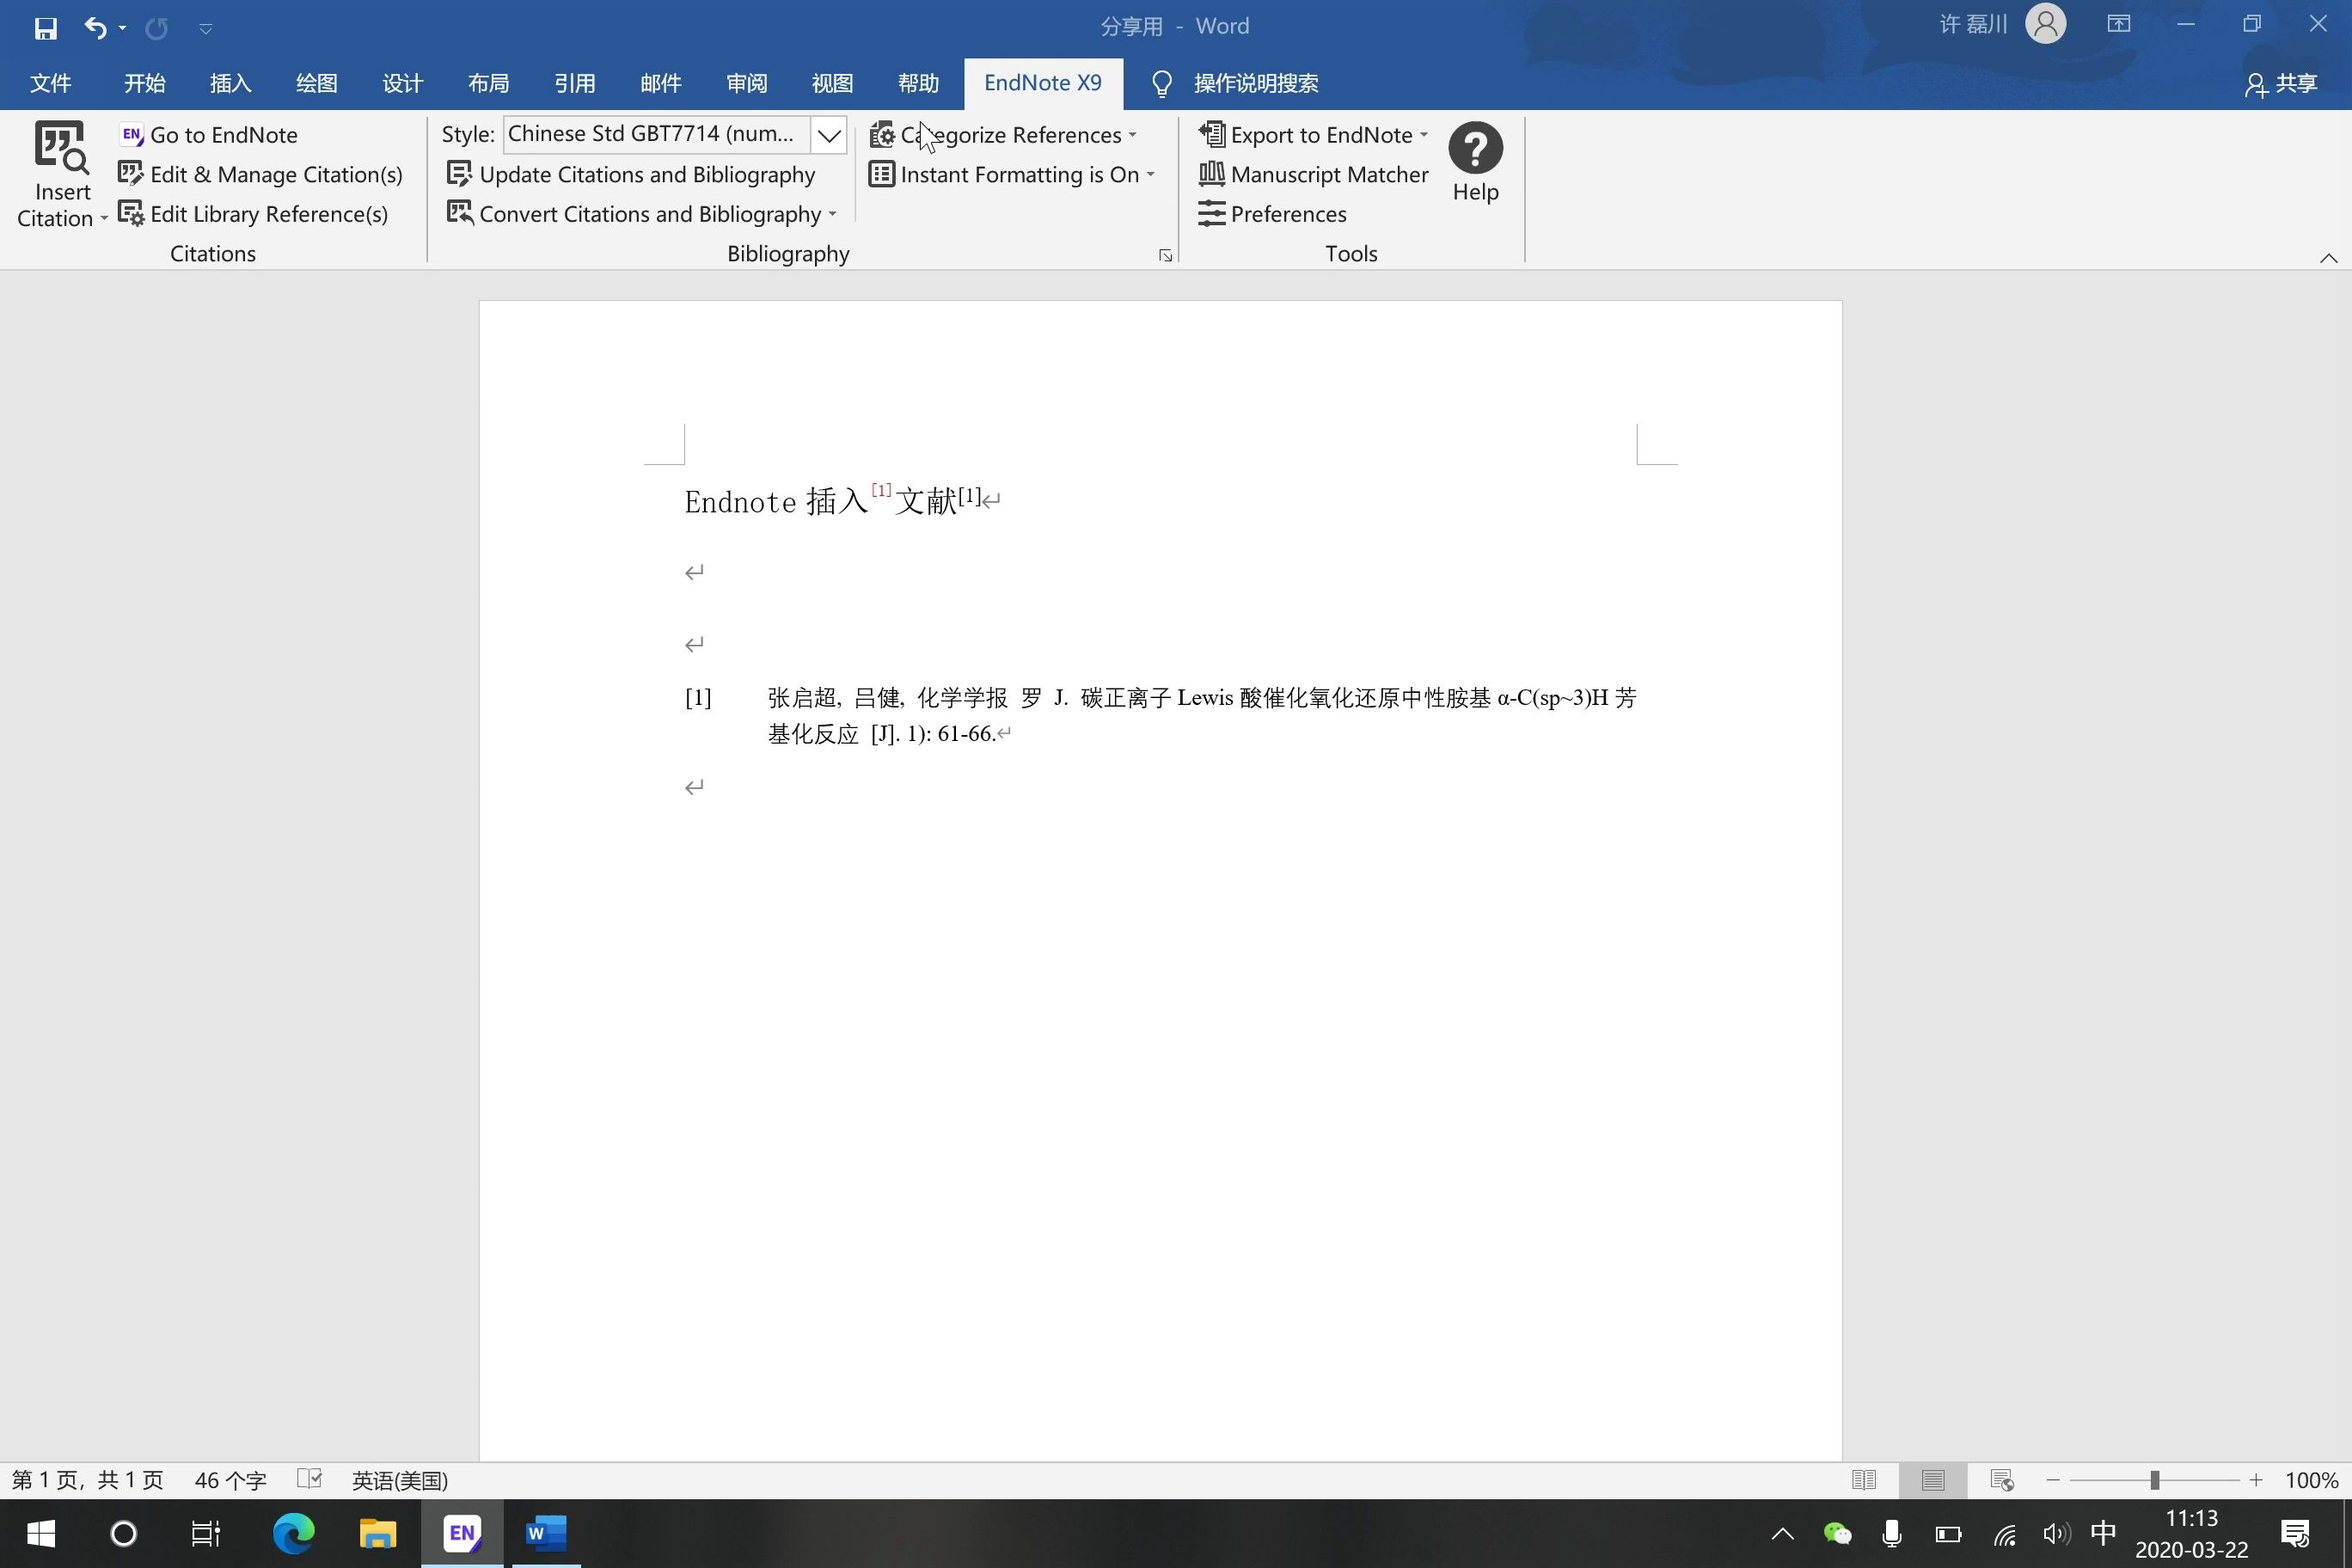Image resolution: width=2352 pixels, height=1568 pixels.
Task: Click the 共享 share button
Action: 2281,84
